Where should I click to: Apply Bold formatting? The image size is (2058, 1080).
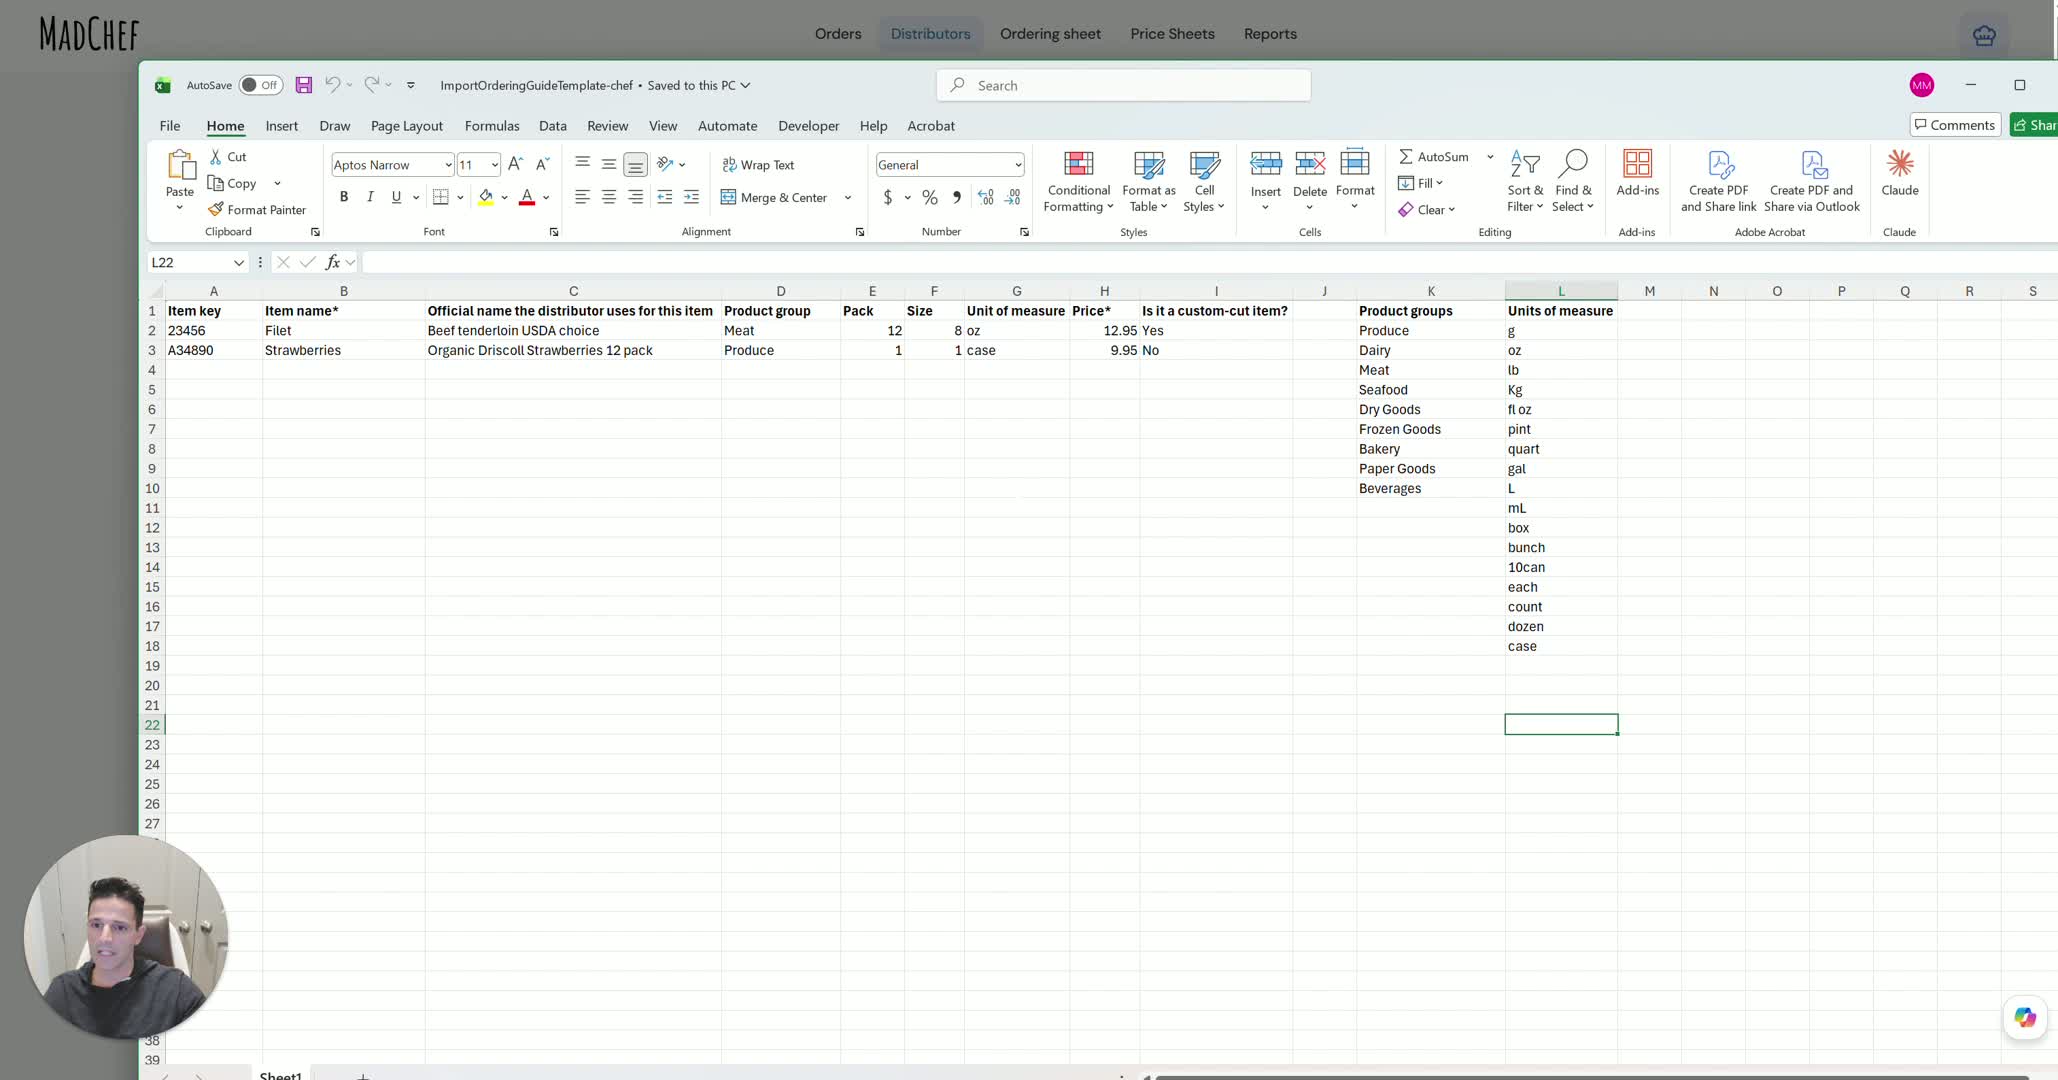point(344,197)
